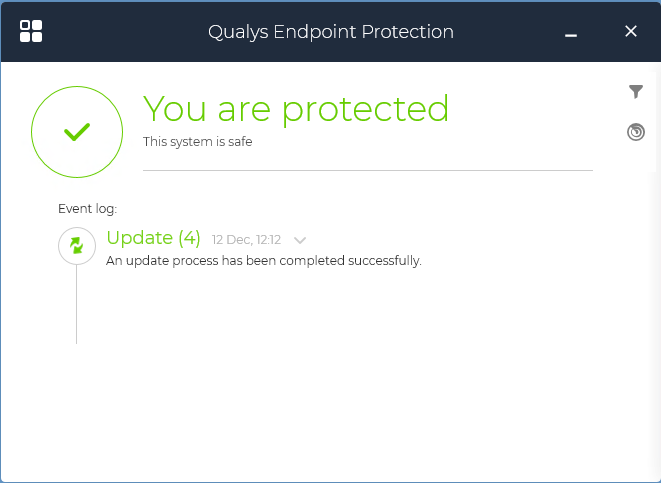Click the Update event refresh arrows icon
The image size is (661, 483).
coord(77,246)
